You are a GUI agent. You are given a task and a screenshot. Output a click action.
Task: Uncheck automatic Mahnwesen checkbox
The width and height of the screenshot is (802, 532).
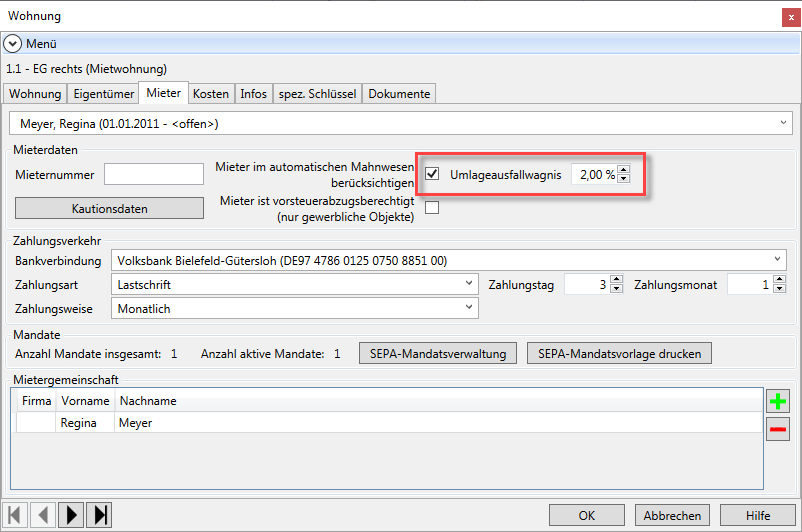[x=432, y=174]
